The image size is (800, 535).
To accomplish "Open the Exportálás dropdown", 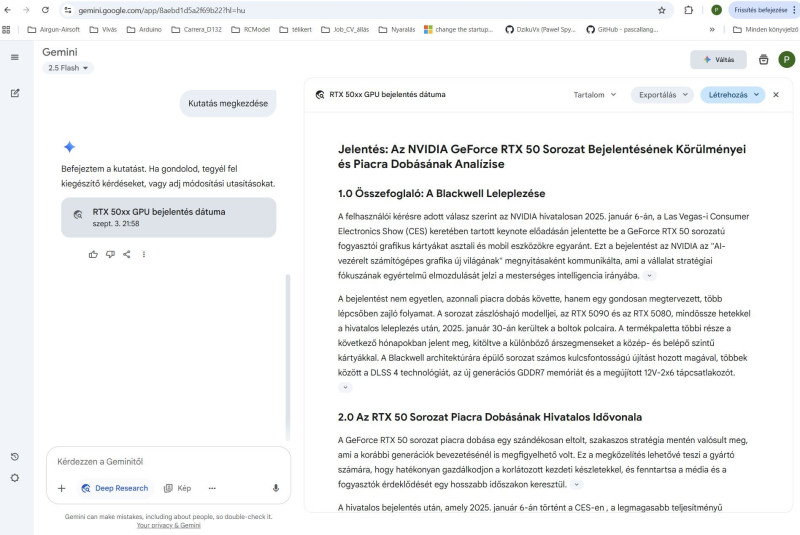I will click(662, 94).
